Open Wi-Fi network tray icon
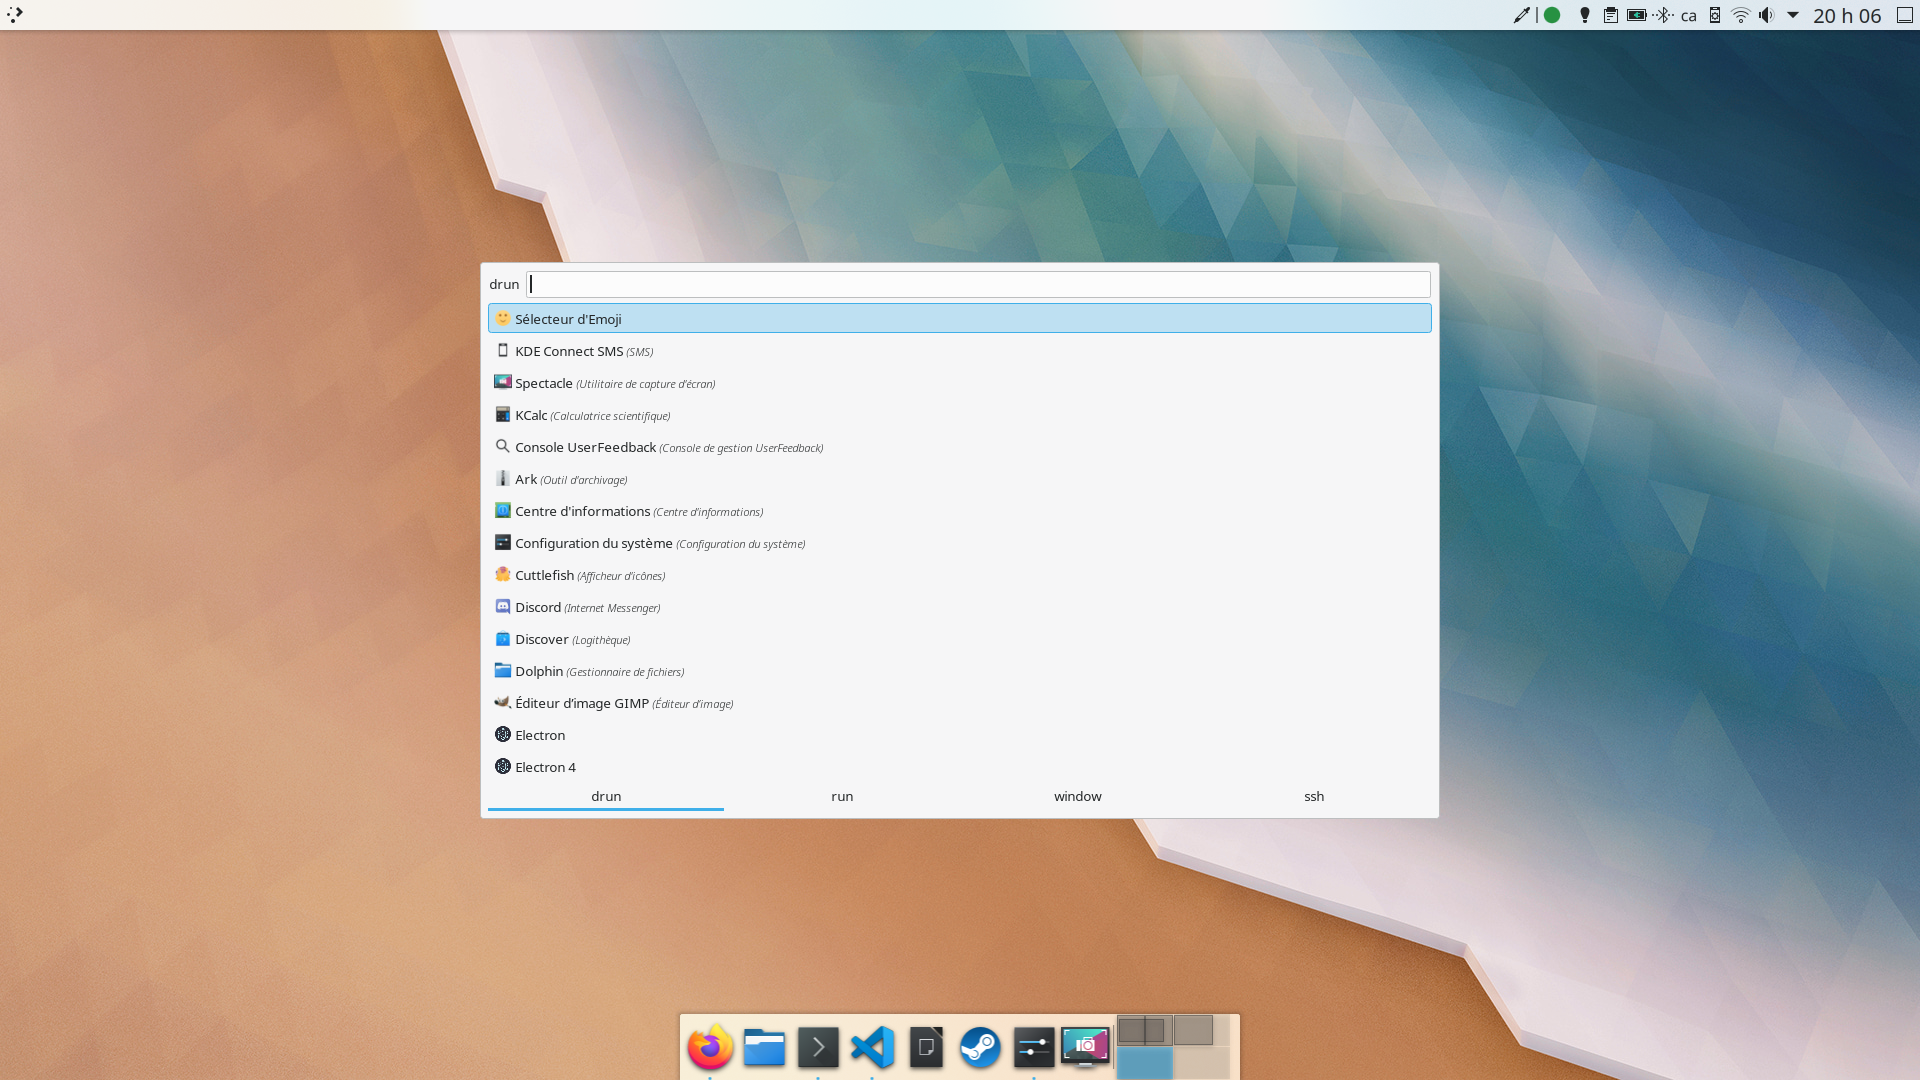Image resolution: width=1920 pixels, height=1080 pixels. click(x=1740, y=15)
